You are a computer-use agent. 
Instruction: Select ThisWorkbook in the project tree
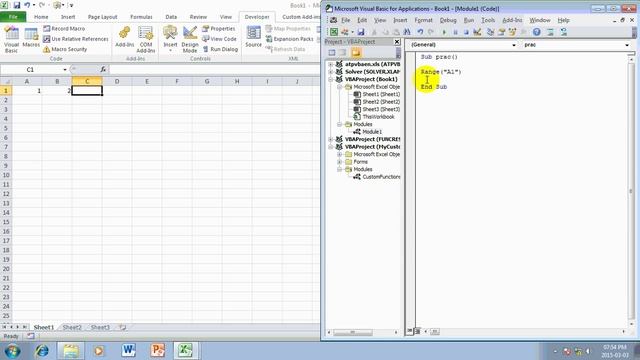[x=378, y=117]
